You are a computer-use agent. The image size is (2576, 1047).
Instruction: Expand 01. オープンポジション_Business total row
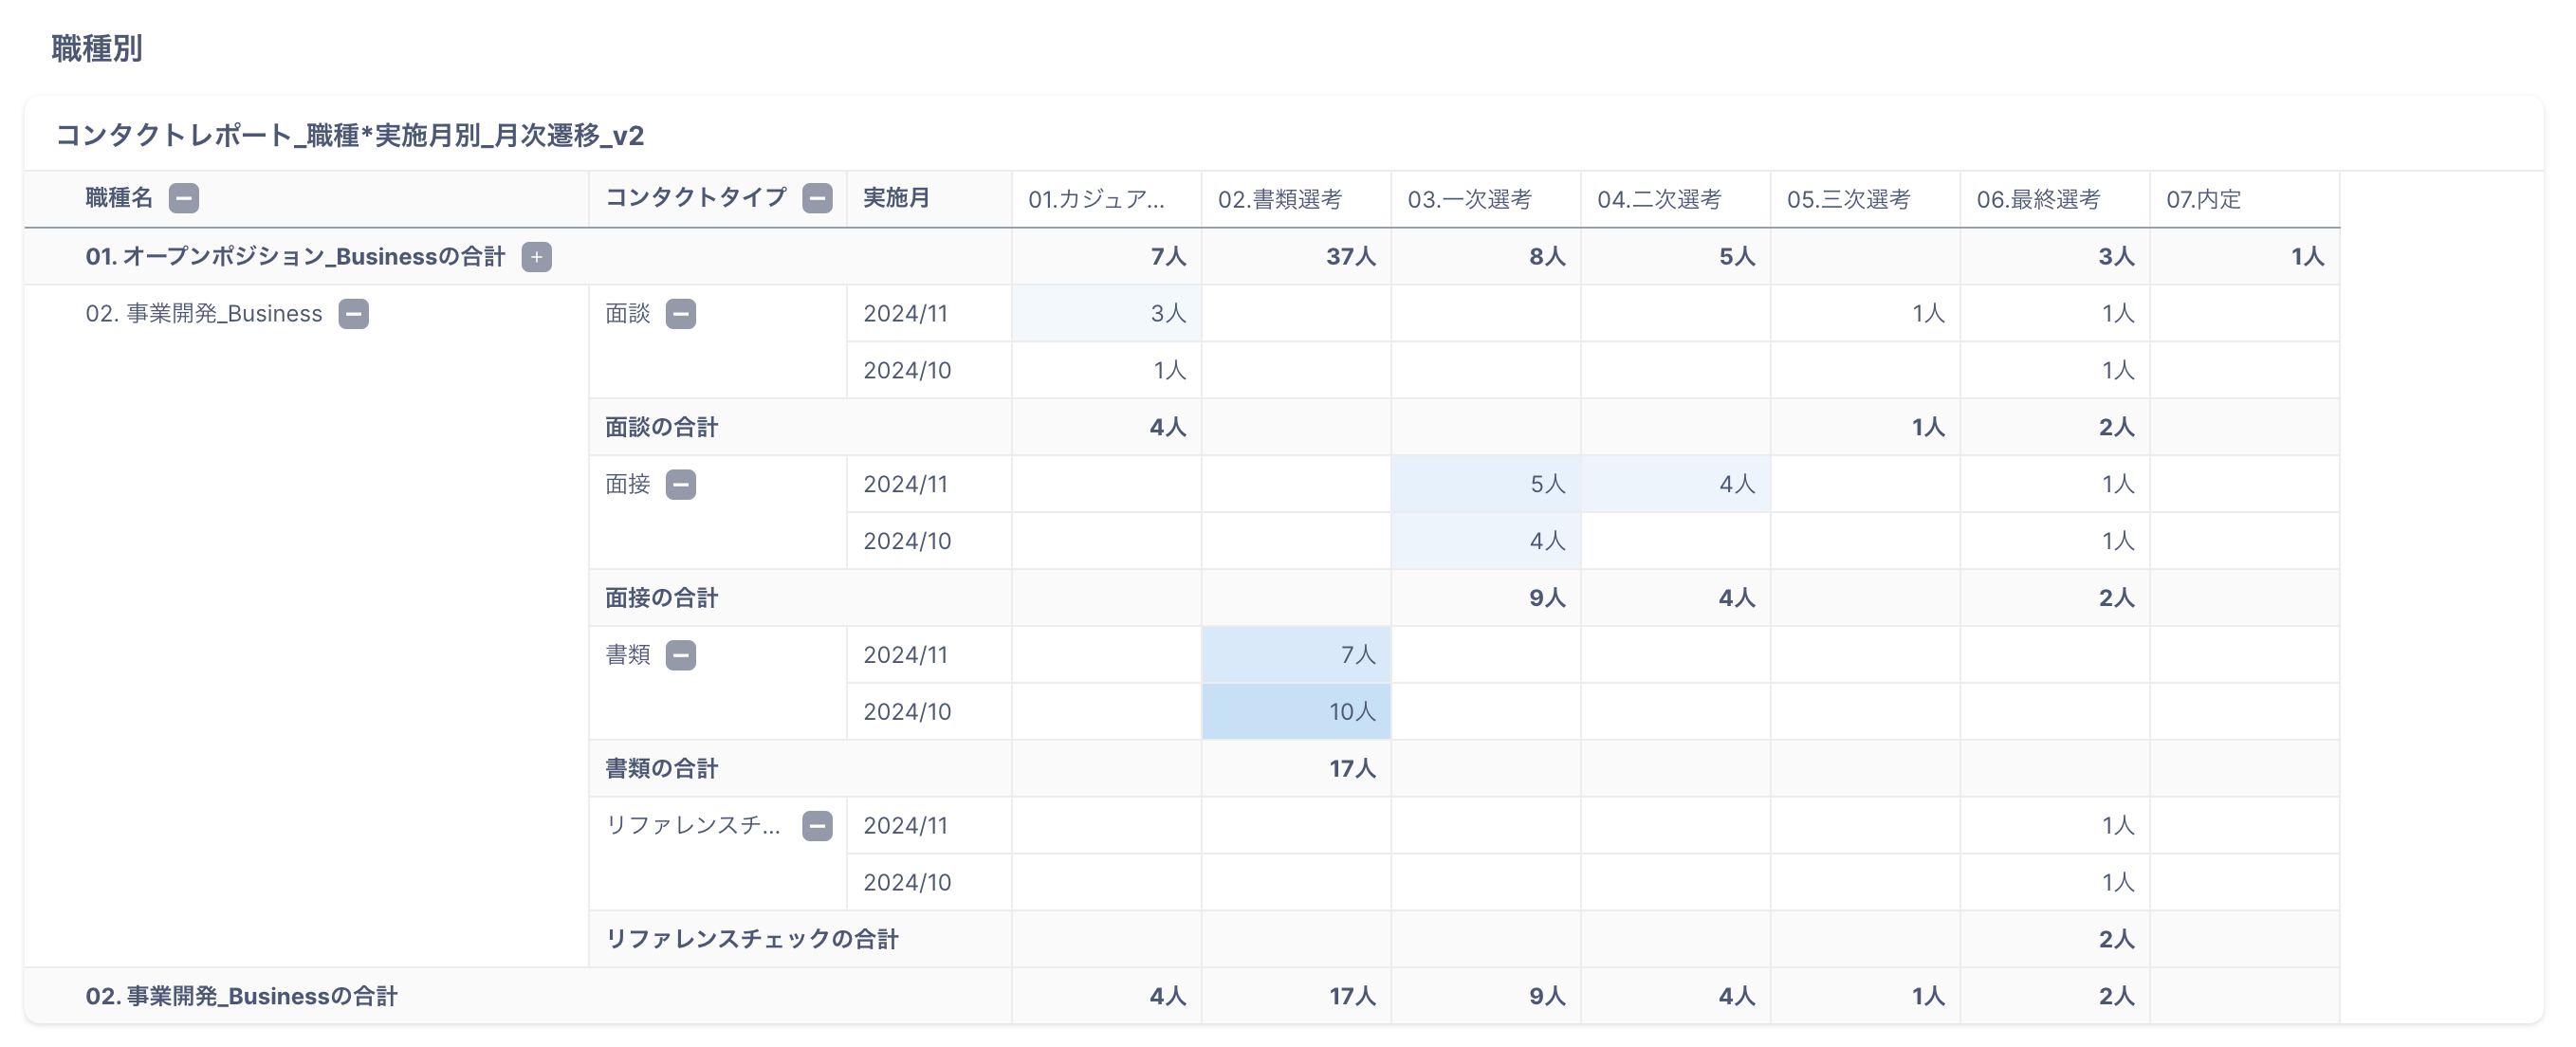click(536, 257)
